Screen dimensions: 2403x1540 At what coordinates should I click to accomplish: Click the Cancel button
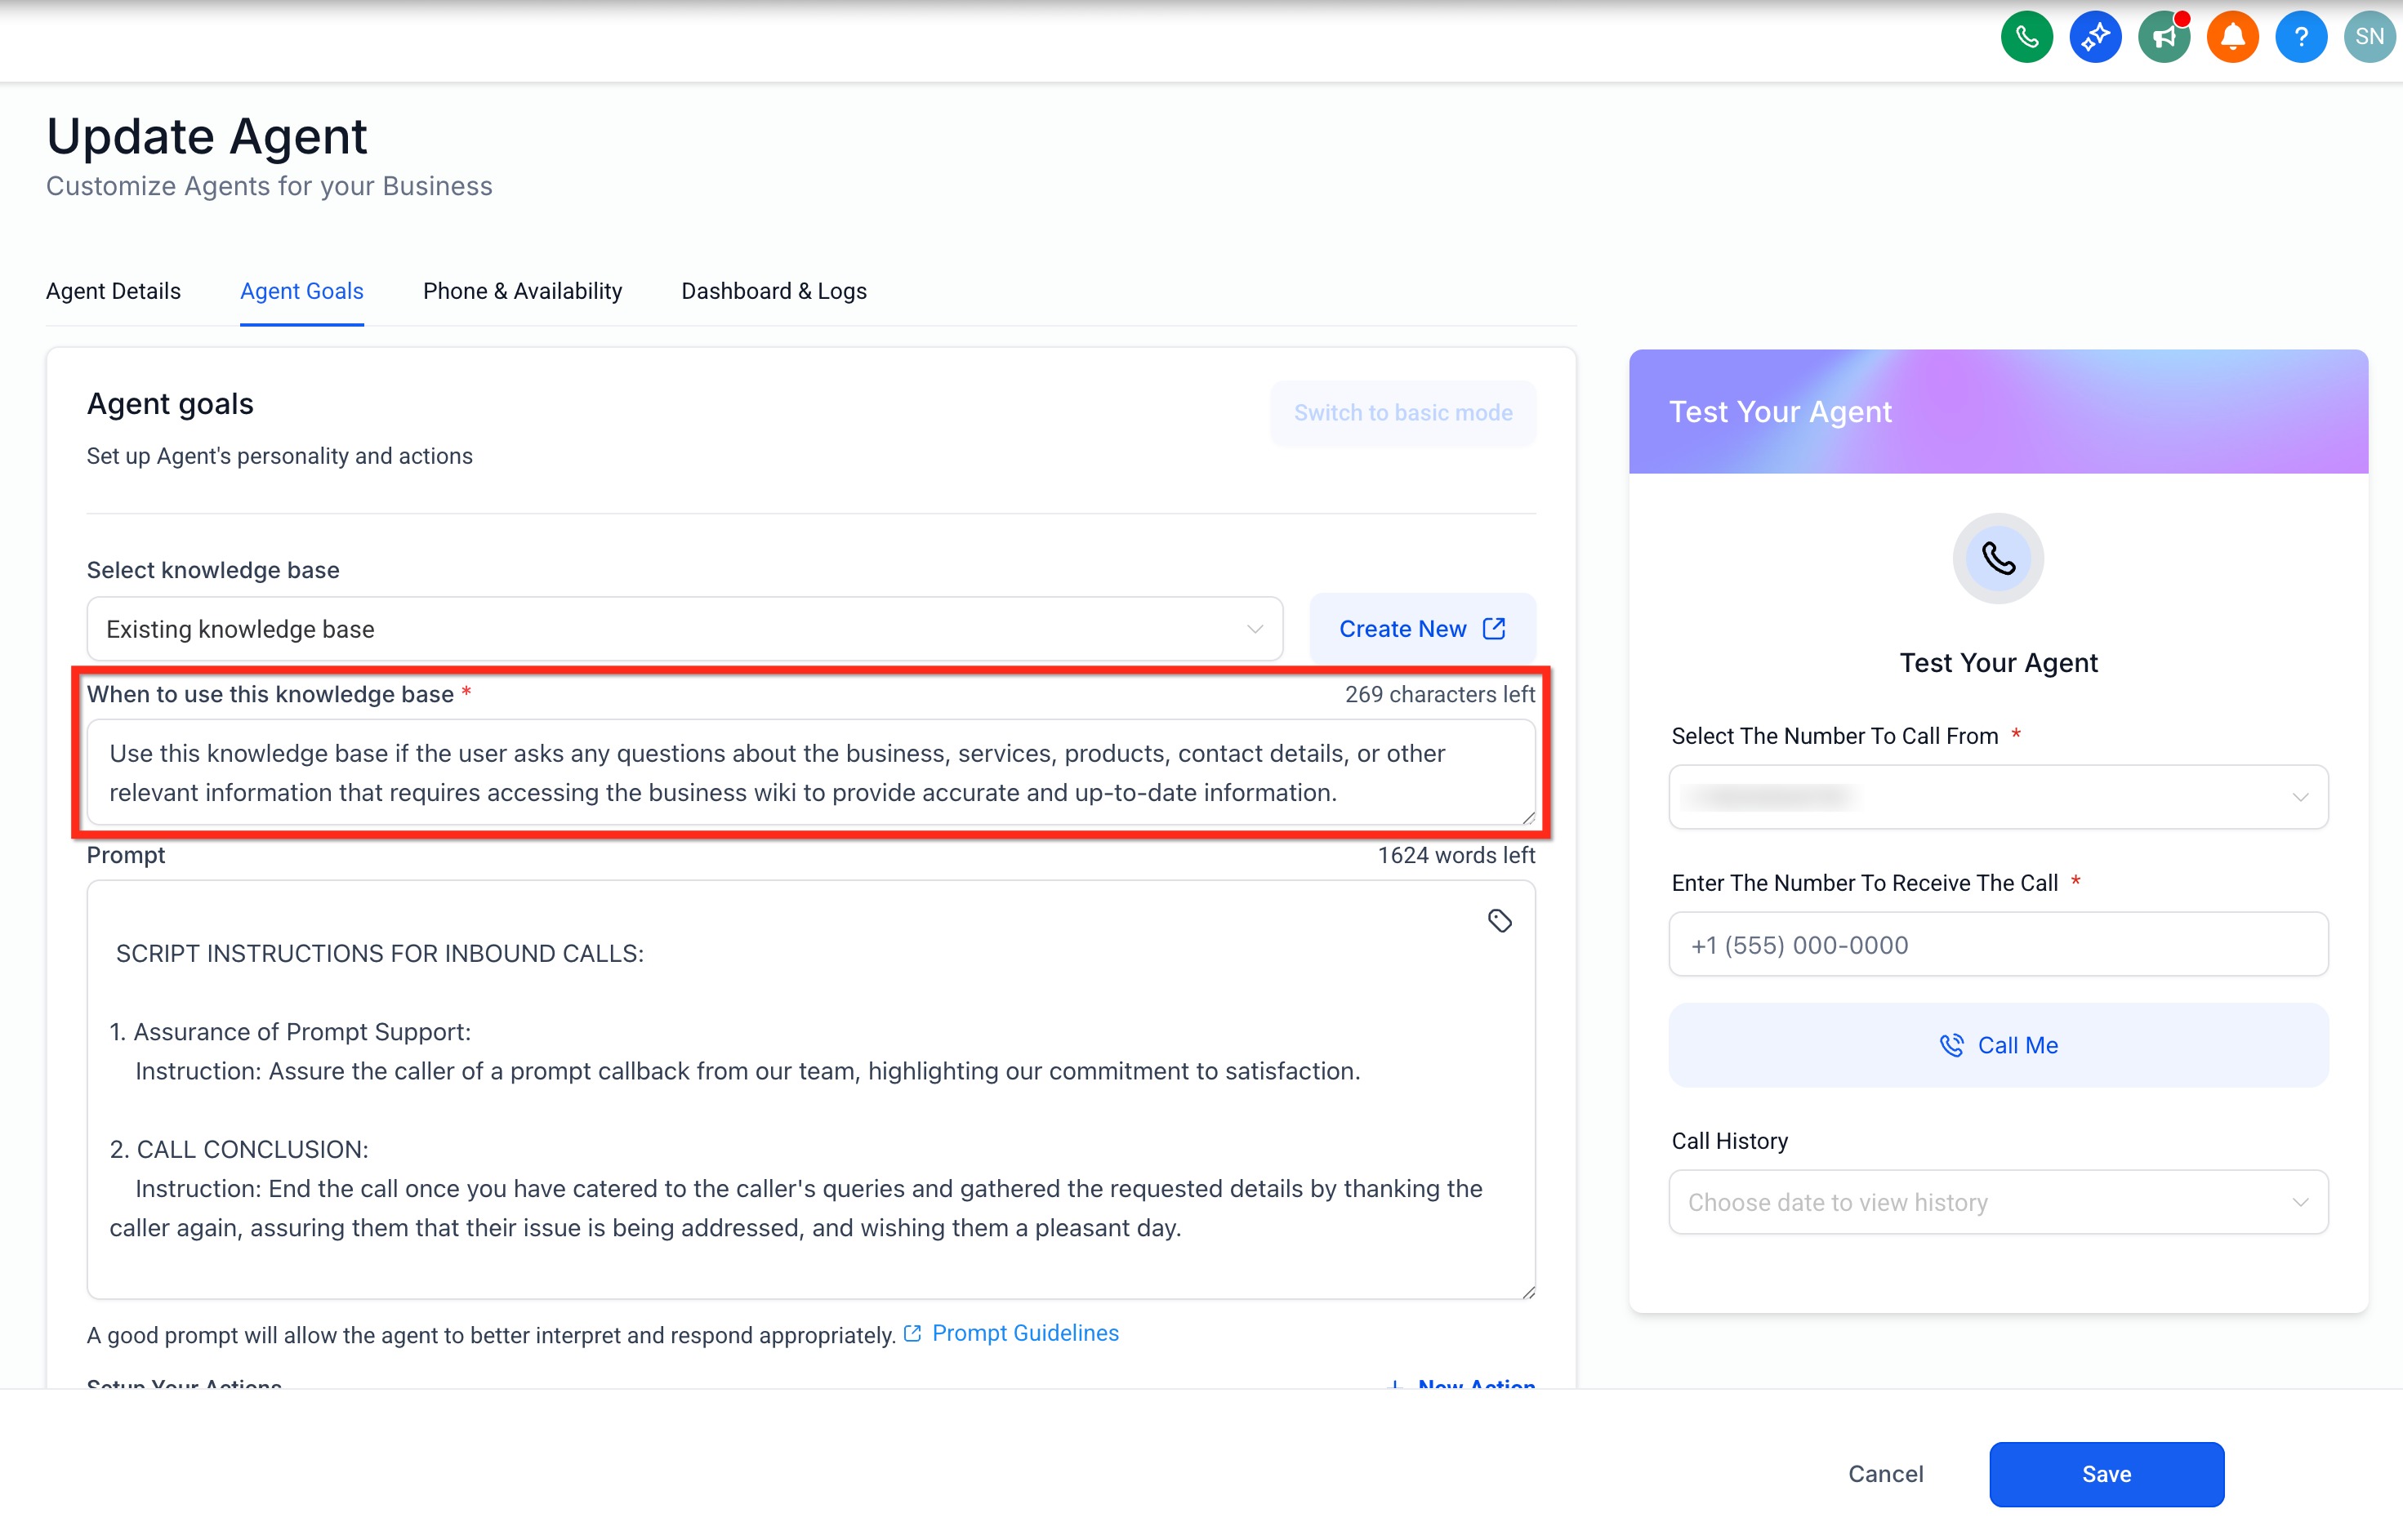point(1885,1473)
